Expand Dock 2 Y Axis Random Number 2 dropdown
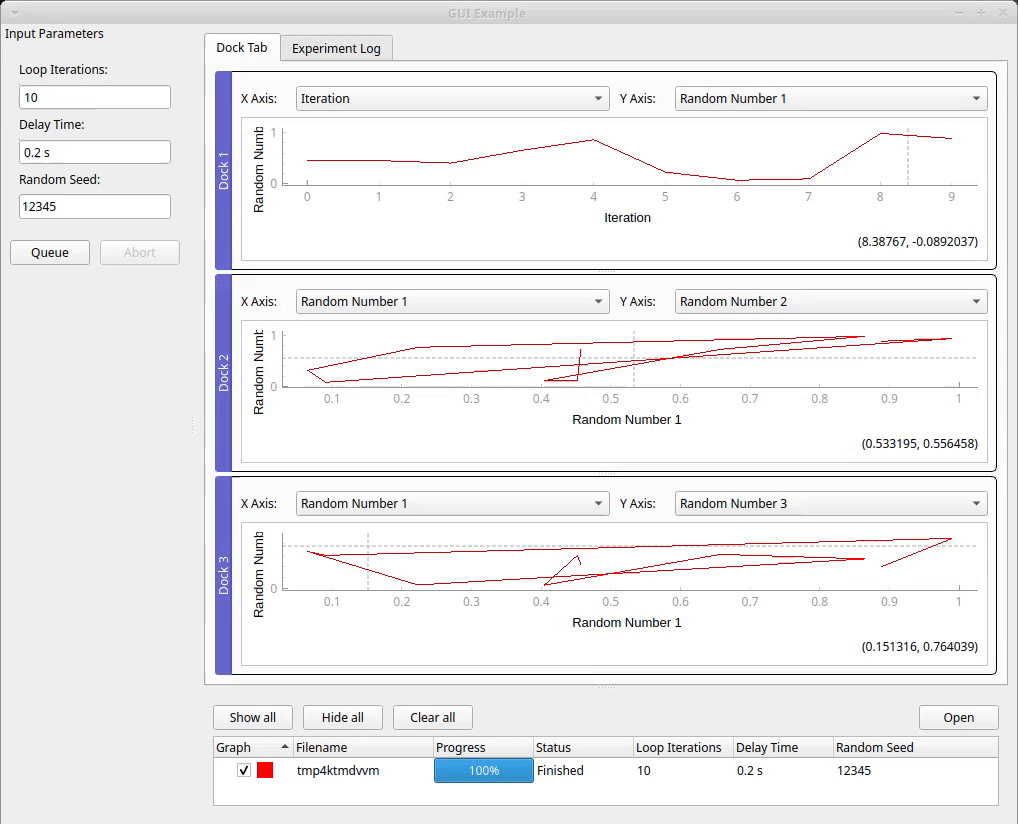The height and width of the screenshot is (824, 1018). [830, 302]
